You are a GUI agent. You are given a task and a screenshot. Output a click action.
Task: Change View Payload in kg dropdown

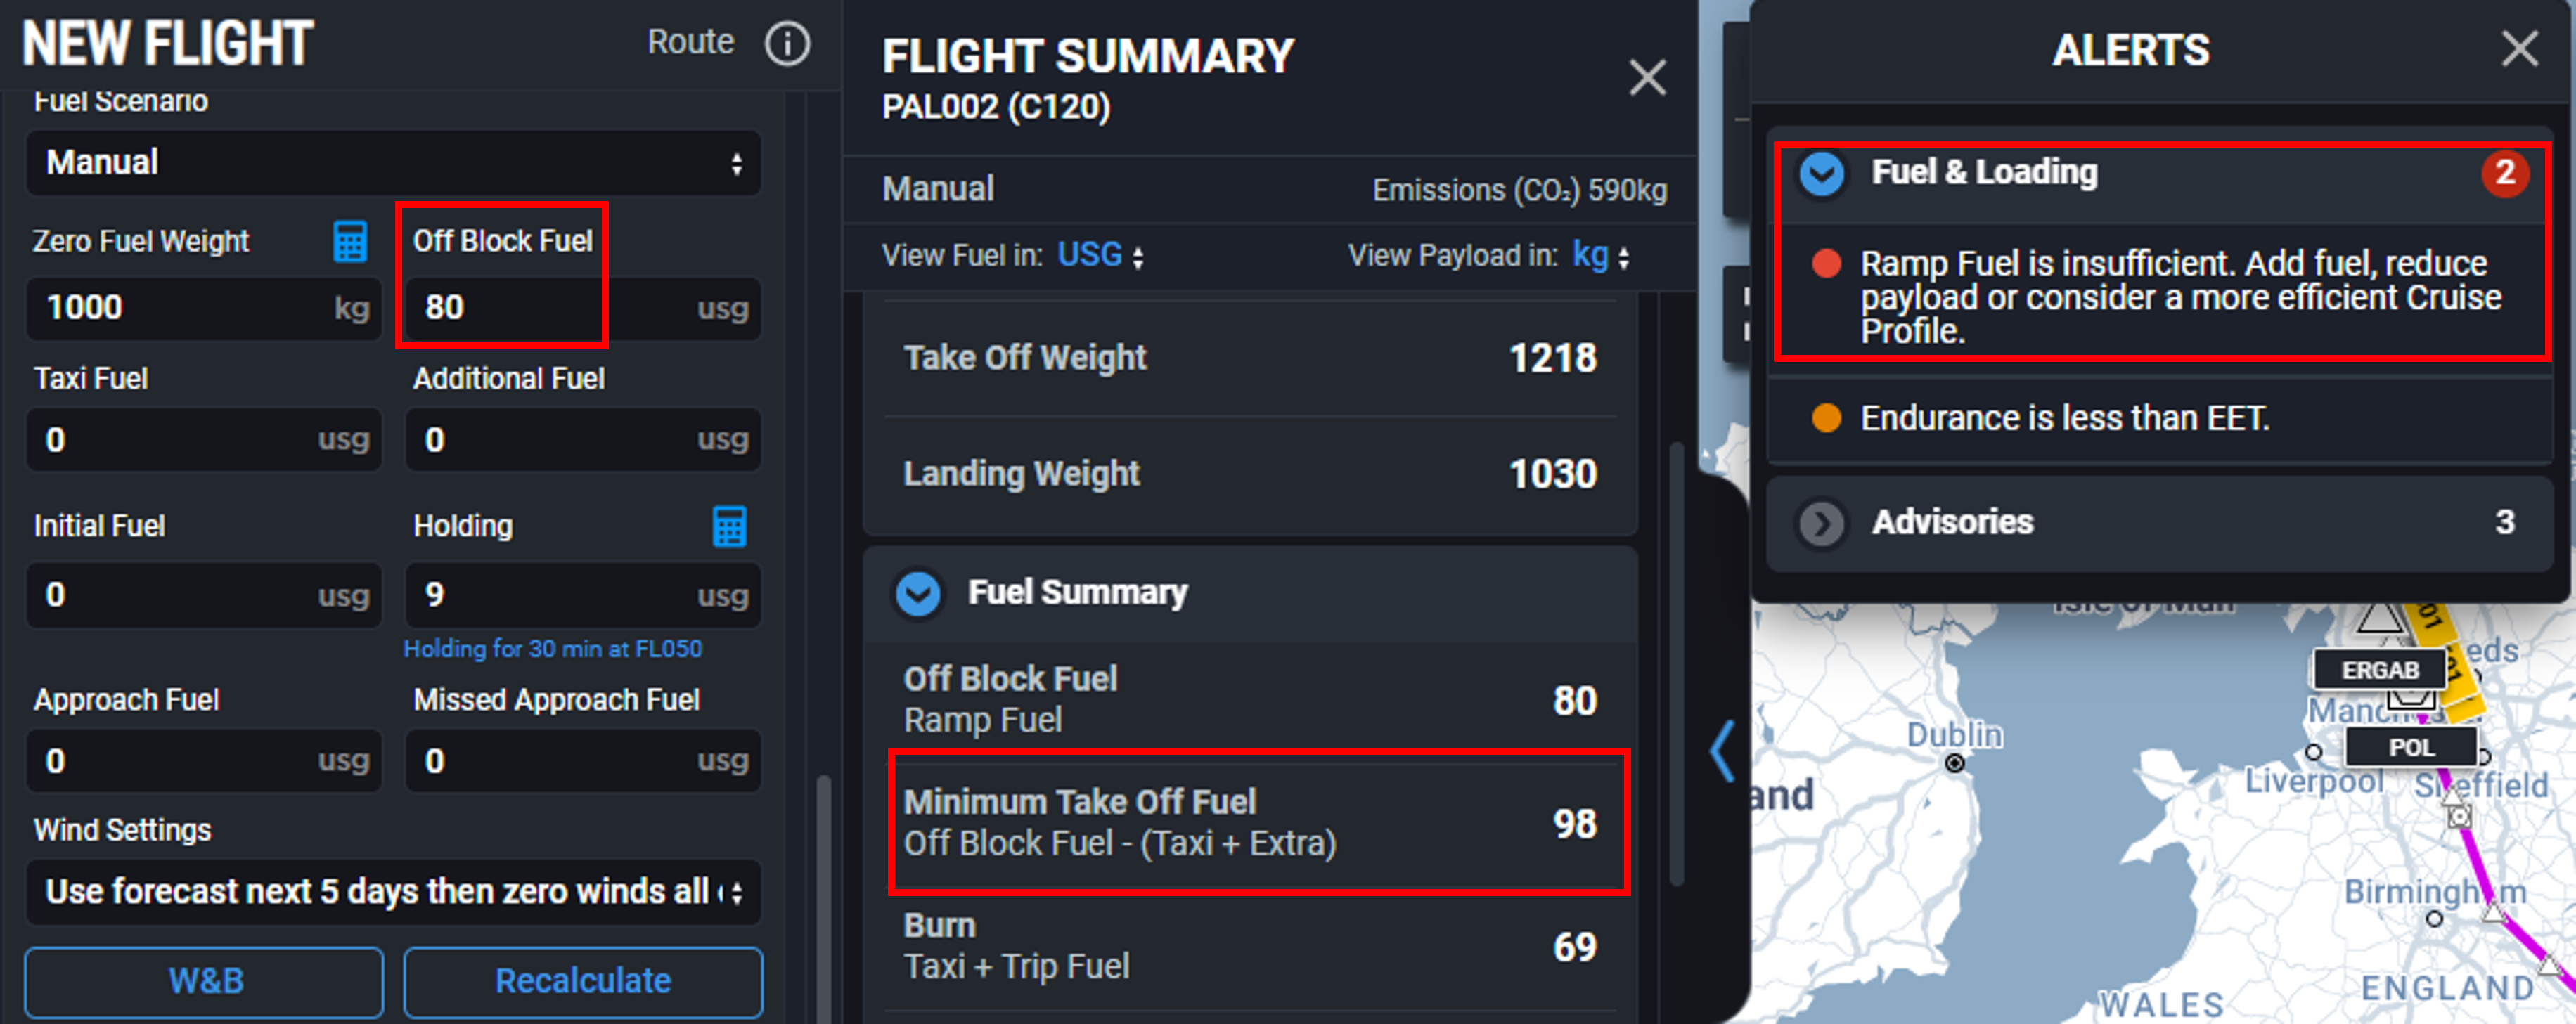[x=1601, y=256]
